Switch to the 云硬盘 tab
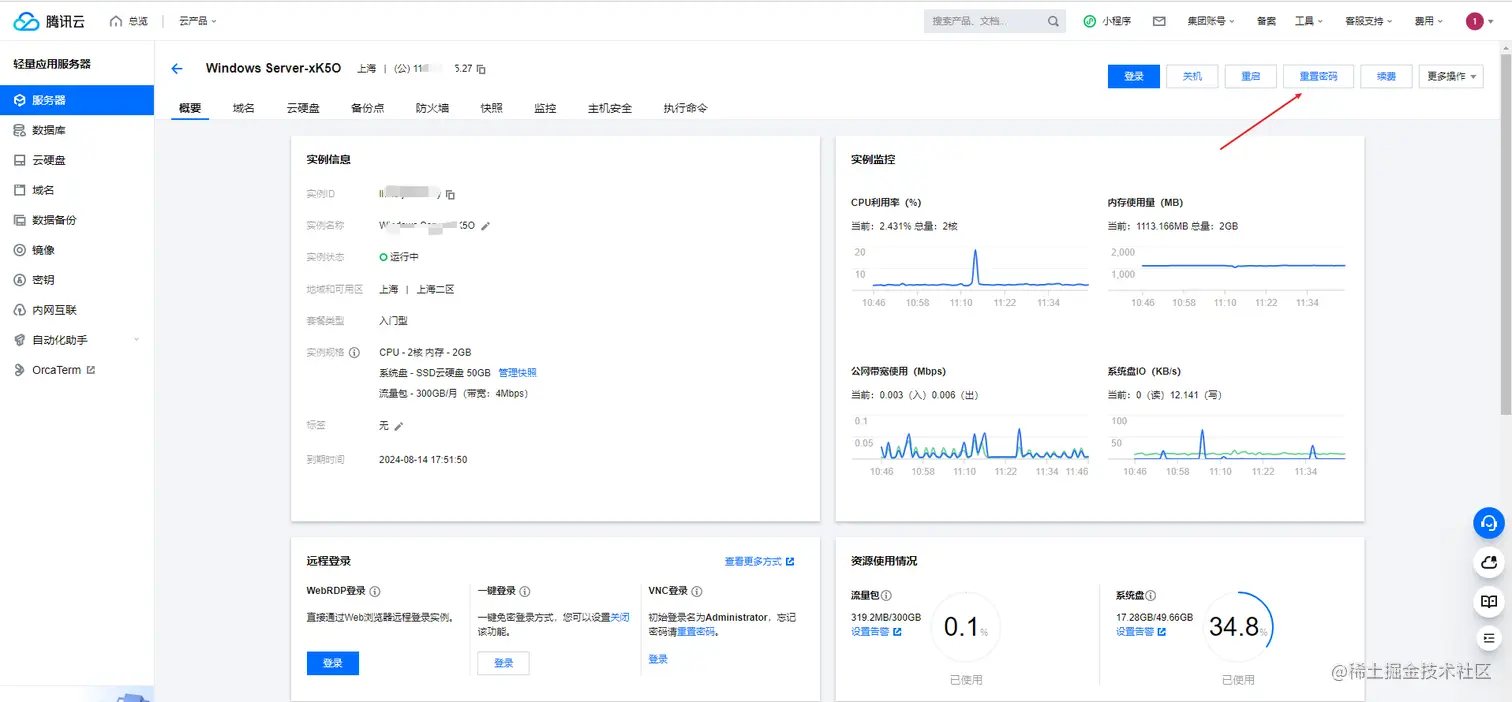 [303, 108]
